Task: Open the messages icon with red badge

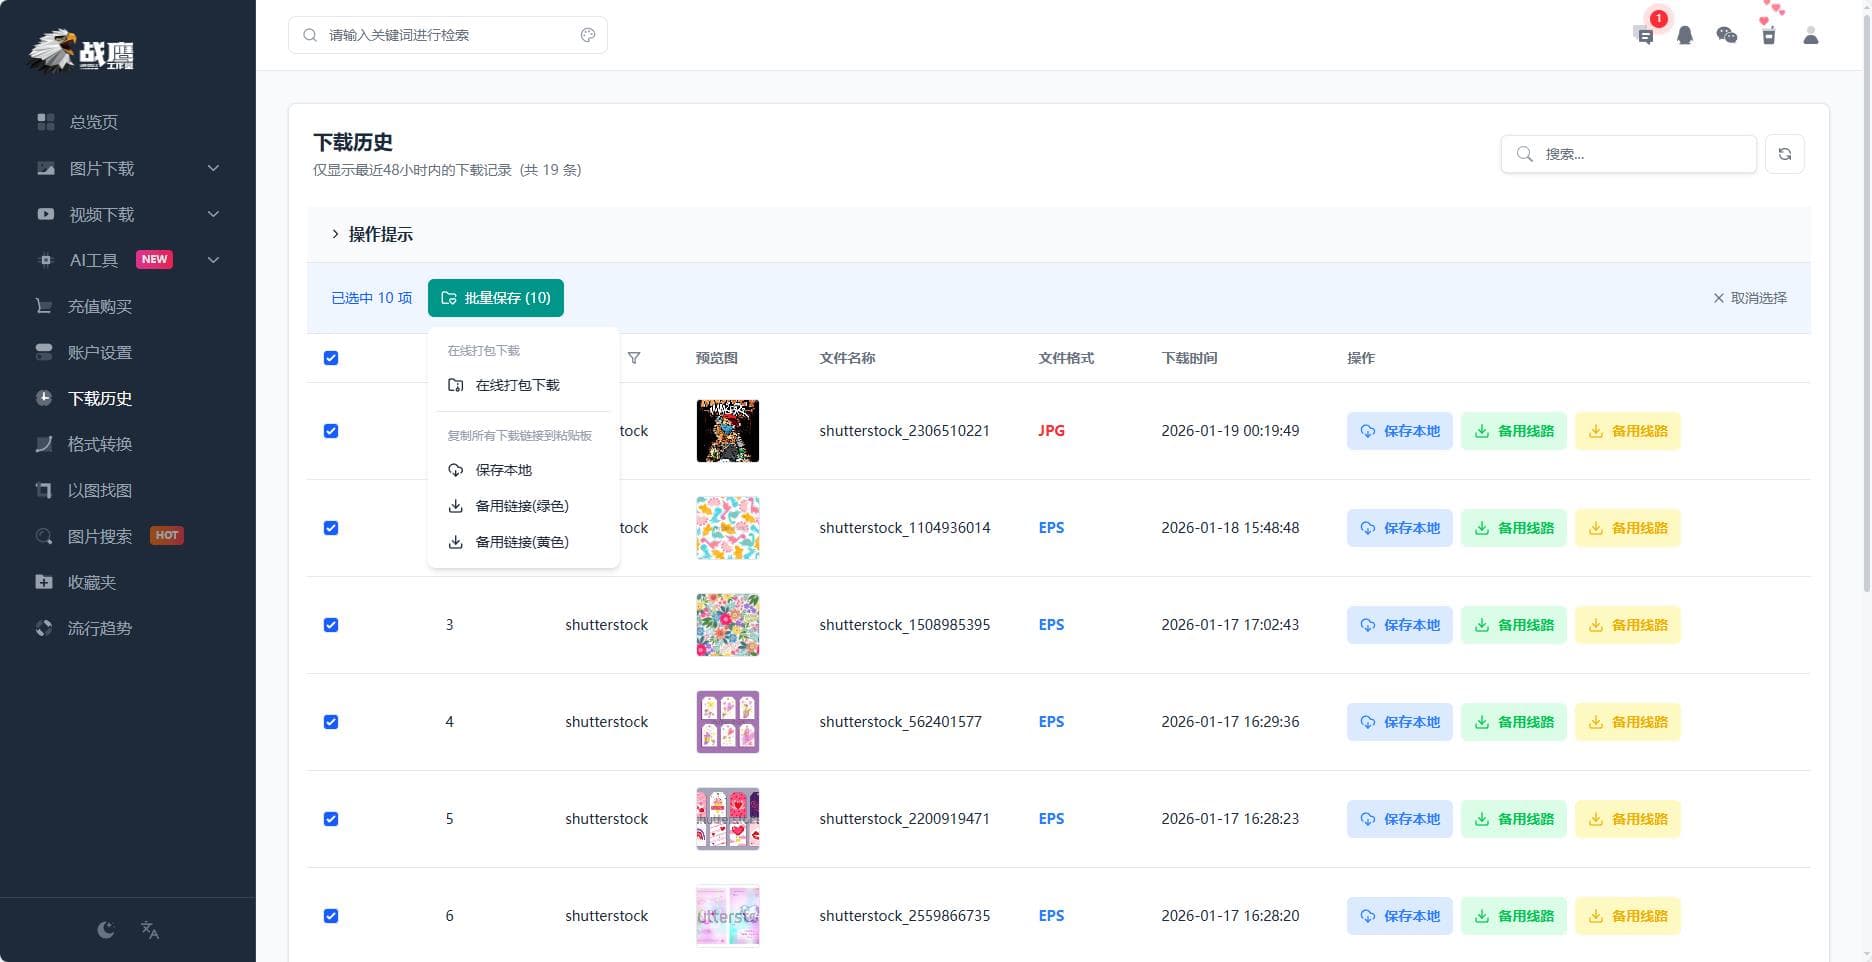Action: click(1644, 35)
